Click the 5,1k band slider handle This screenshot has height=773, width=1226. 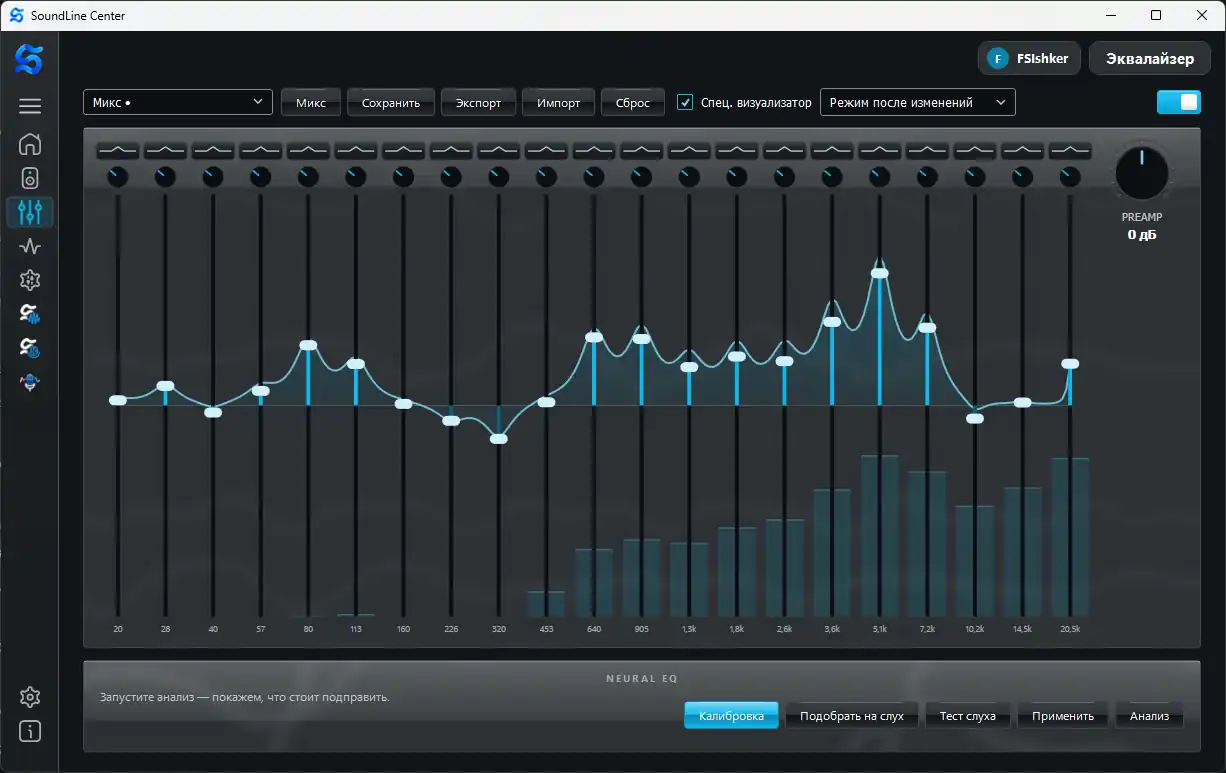click(880, 272)
